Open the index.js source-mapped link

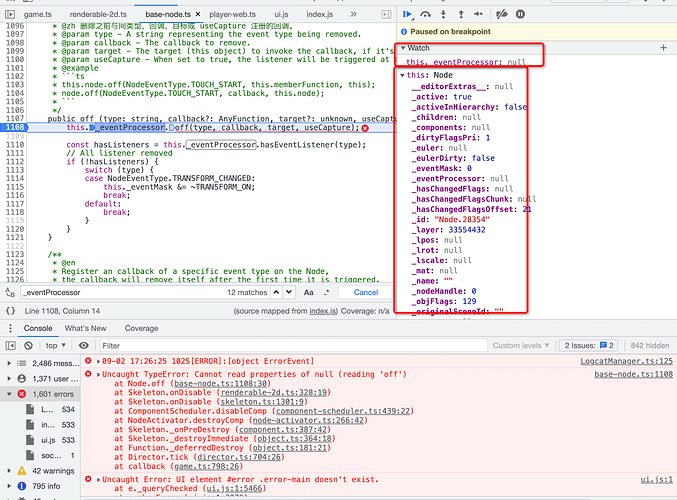pyautogui.click(x=323, y=311)
